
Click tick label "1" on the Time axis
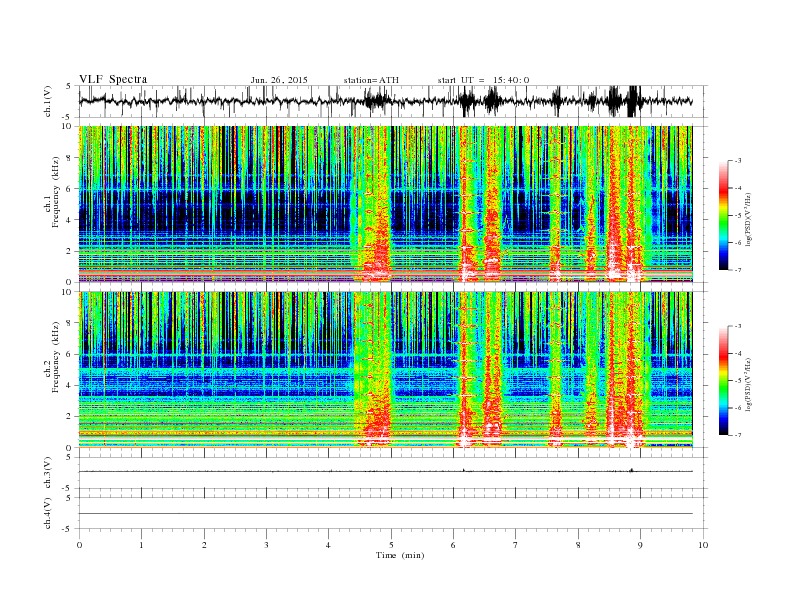(141, 545)
